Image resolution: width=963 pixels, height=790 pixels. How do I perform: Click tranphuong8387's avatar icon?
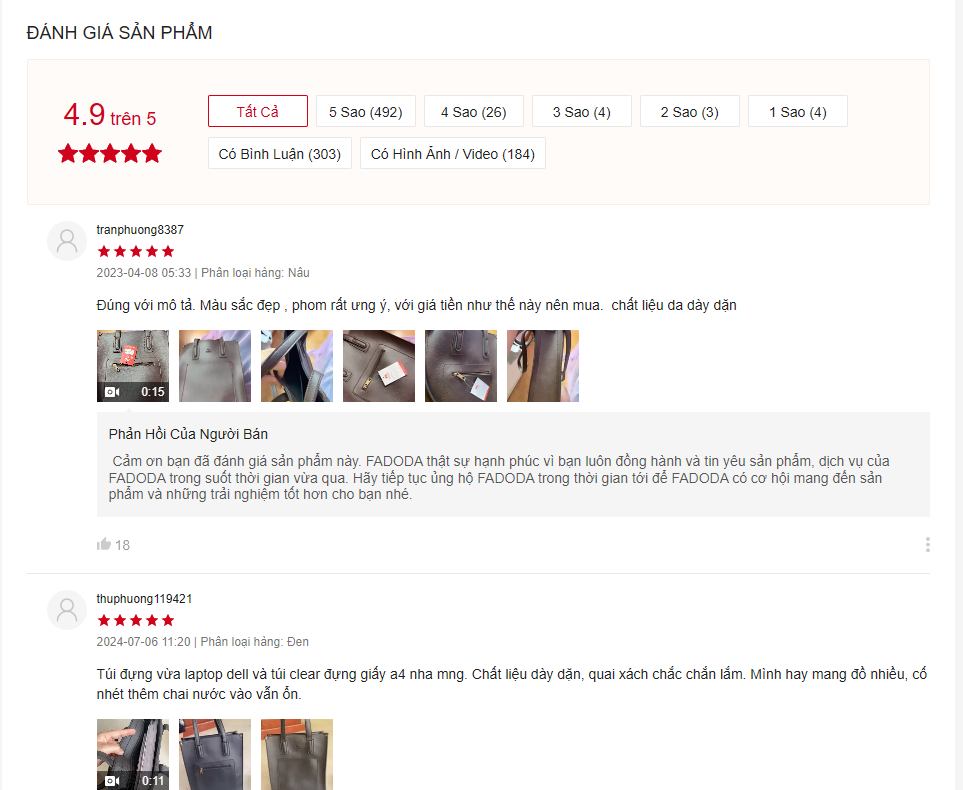click(x=67, y=241)
